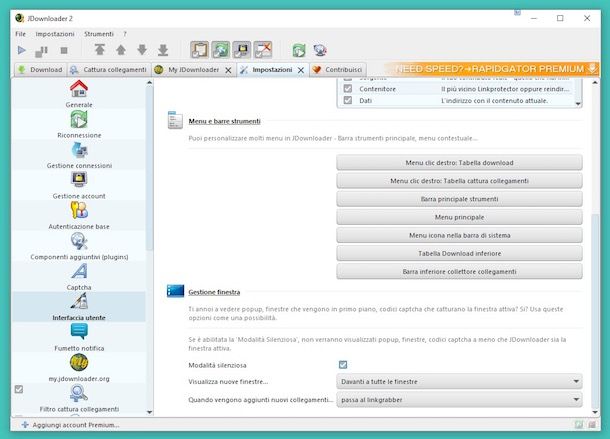Click the Menu e barre strumenti icon
The image size is (610, 439).
(x=175, y=119)
